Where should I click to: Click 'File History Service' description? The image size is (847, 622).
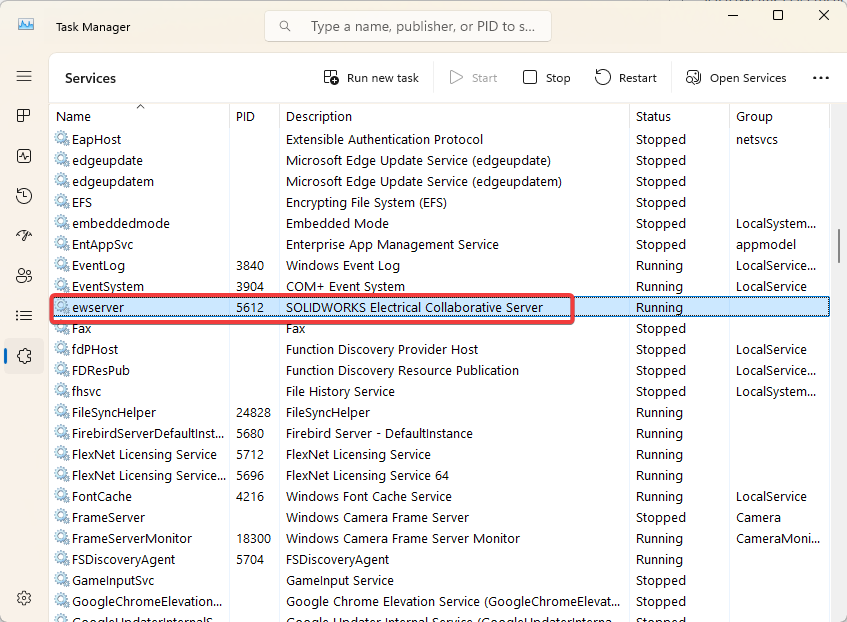340,392
